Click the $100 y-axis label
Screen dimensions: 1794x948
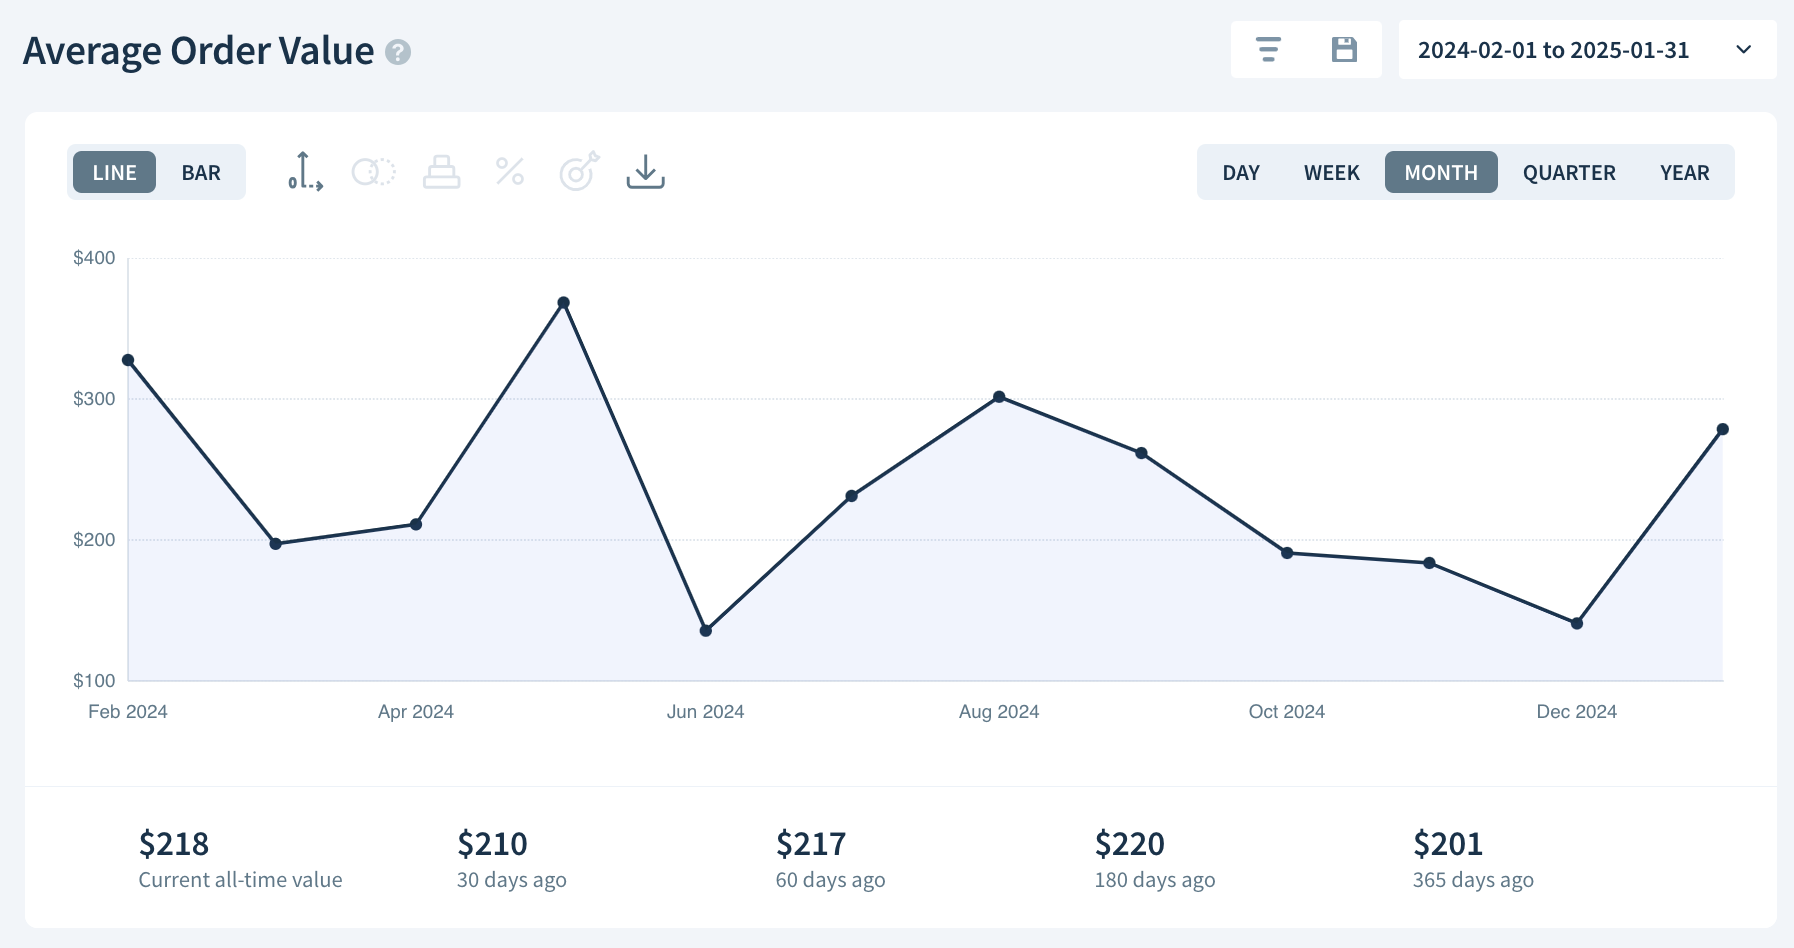coord(94,681)
